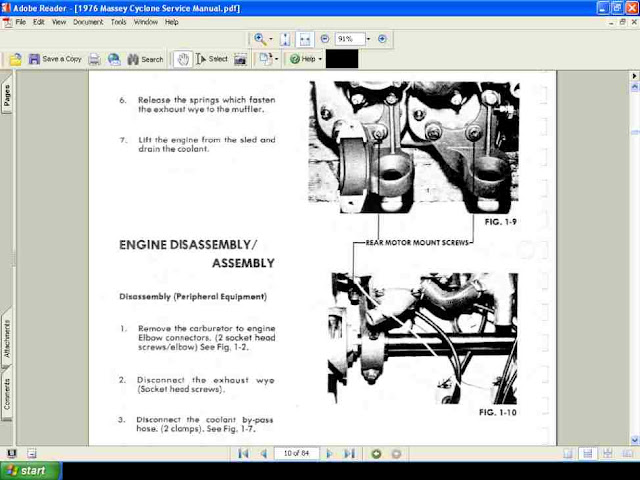Click the vertical scrollbar up arrow
This screenshot has width=640, height=480.
(635, 87)
